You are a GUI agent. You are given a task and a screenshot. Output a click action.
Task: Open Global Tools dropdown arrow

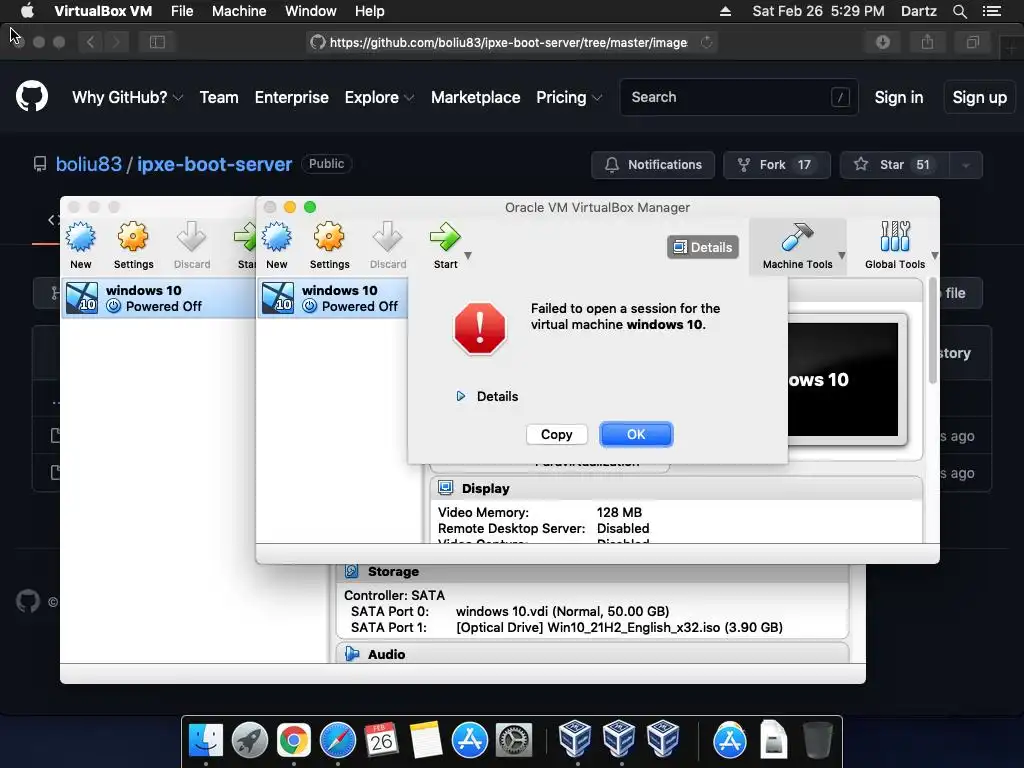point(935,256)
